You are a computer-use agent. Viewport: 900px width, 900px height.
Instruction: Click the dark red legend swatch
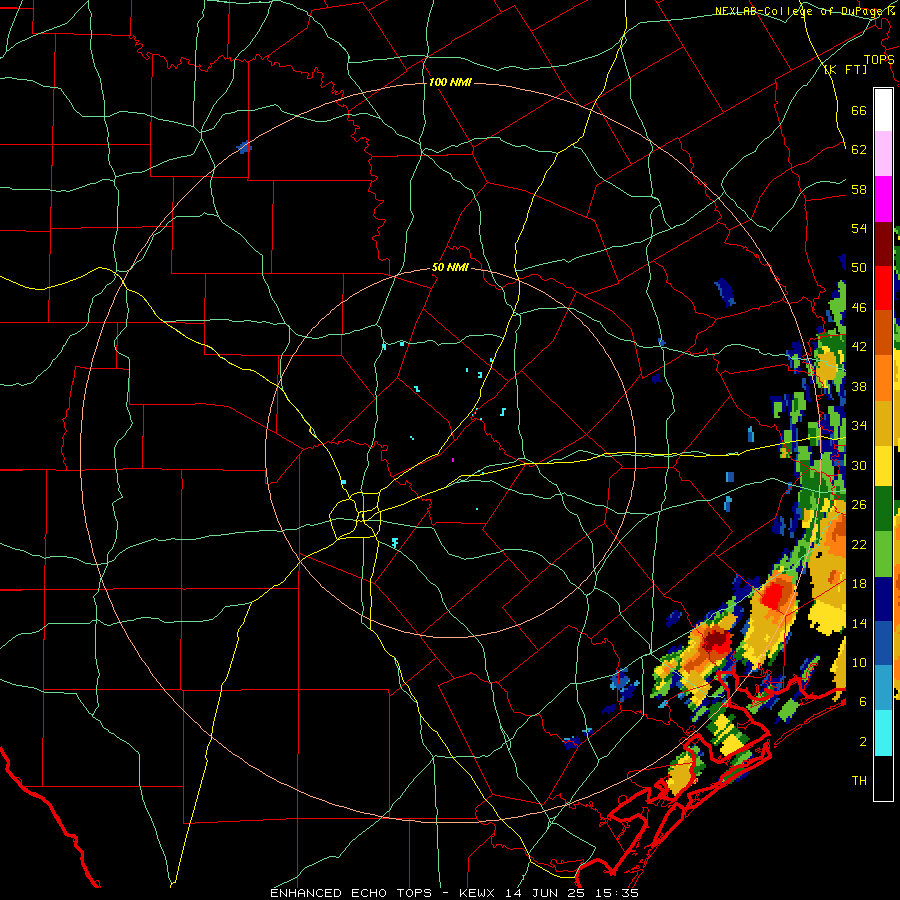tap(883, 244)
